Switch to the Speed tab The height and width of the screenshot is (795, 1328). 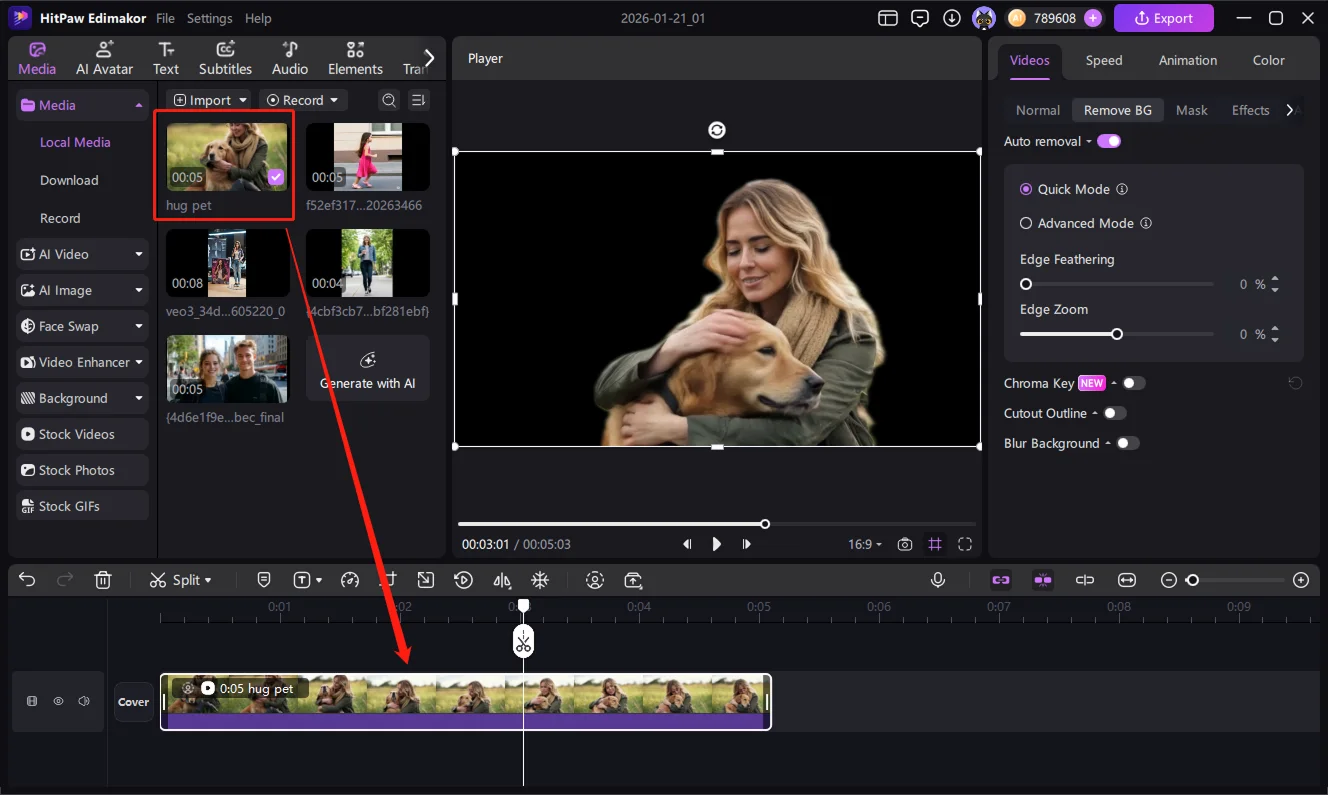tap(1103, 60)
